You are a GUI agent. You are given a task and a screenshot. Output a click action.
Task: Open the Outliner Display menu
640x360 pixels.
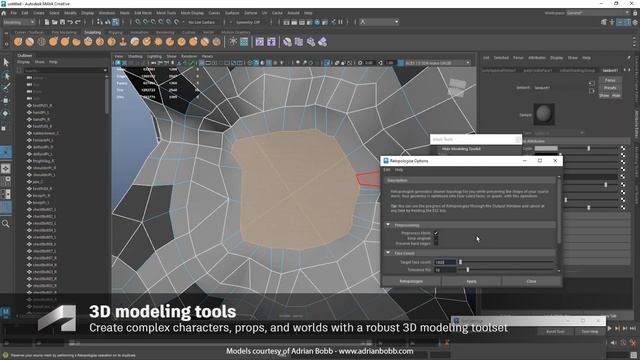point(23,62)
